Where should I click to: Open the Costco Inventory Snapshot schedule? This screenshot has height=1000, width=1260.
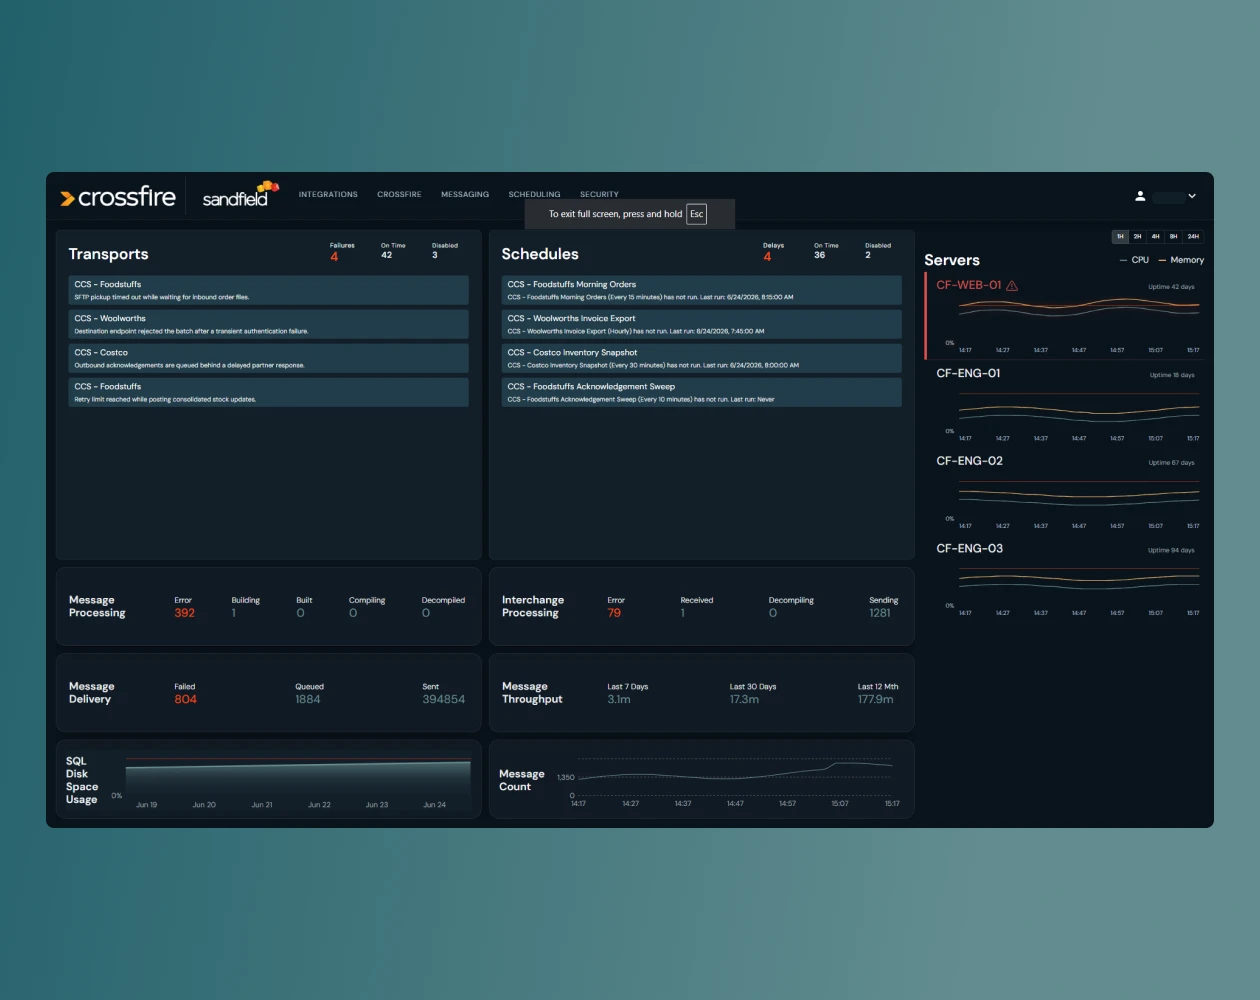click(701, 358)
